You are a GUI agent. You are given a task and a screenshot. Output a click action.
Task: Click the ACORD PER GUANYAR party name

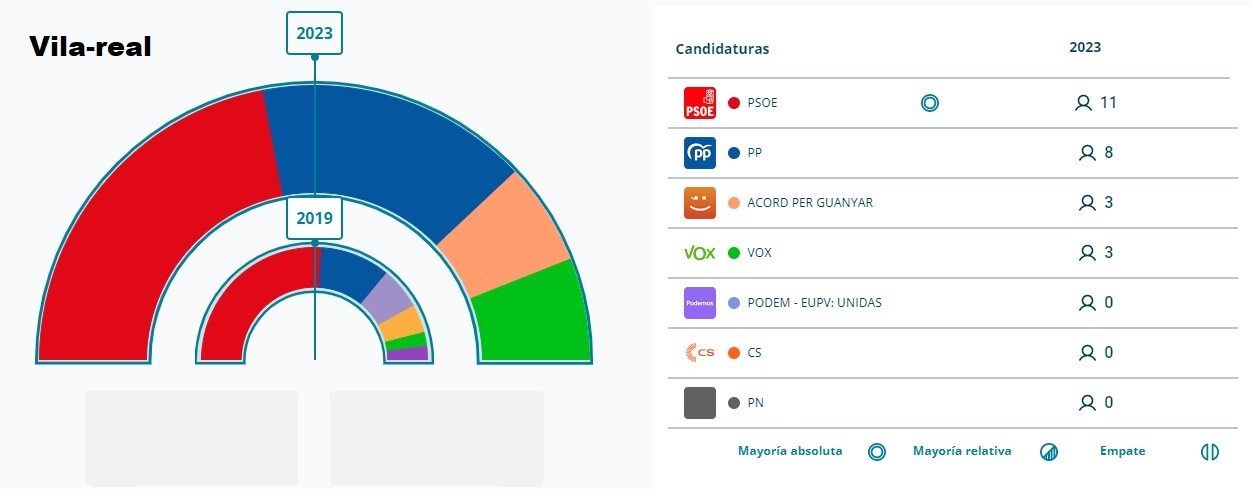tap(810, 203)
